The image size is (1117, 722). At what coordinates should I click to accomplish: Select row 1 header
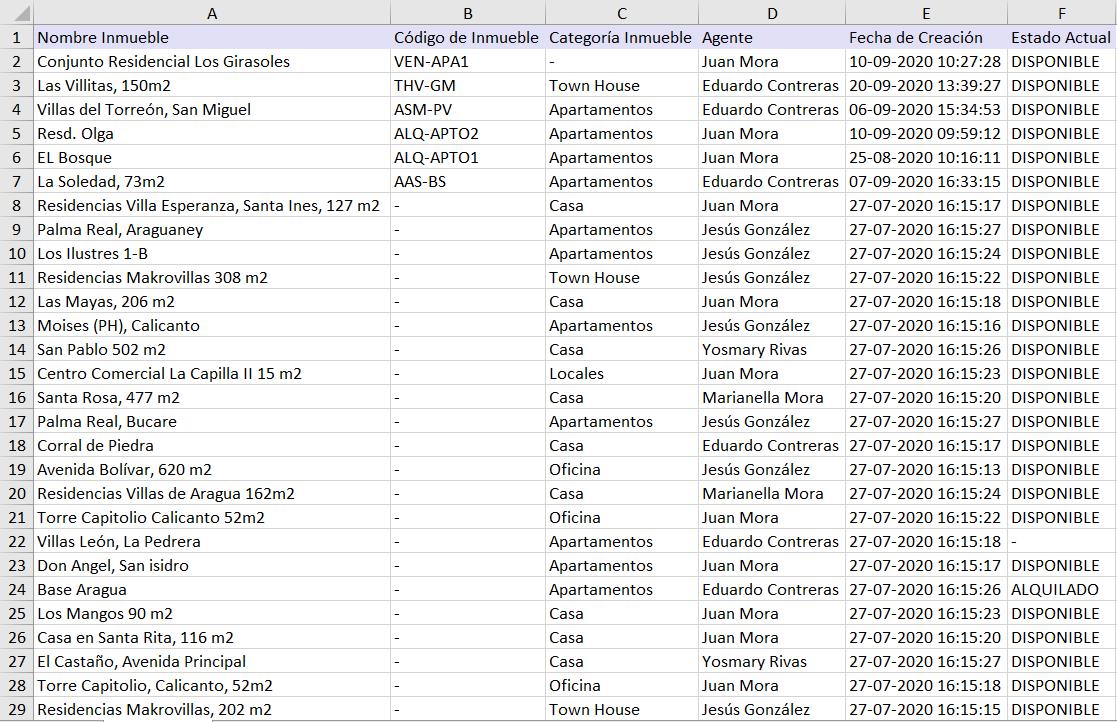coord(16,37)
